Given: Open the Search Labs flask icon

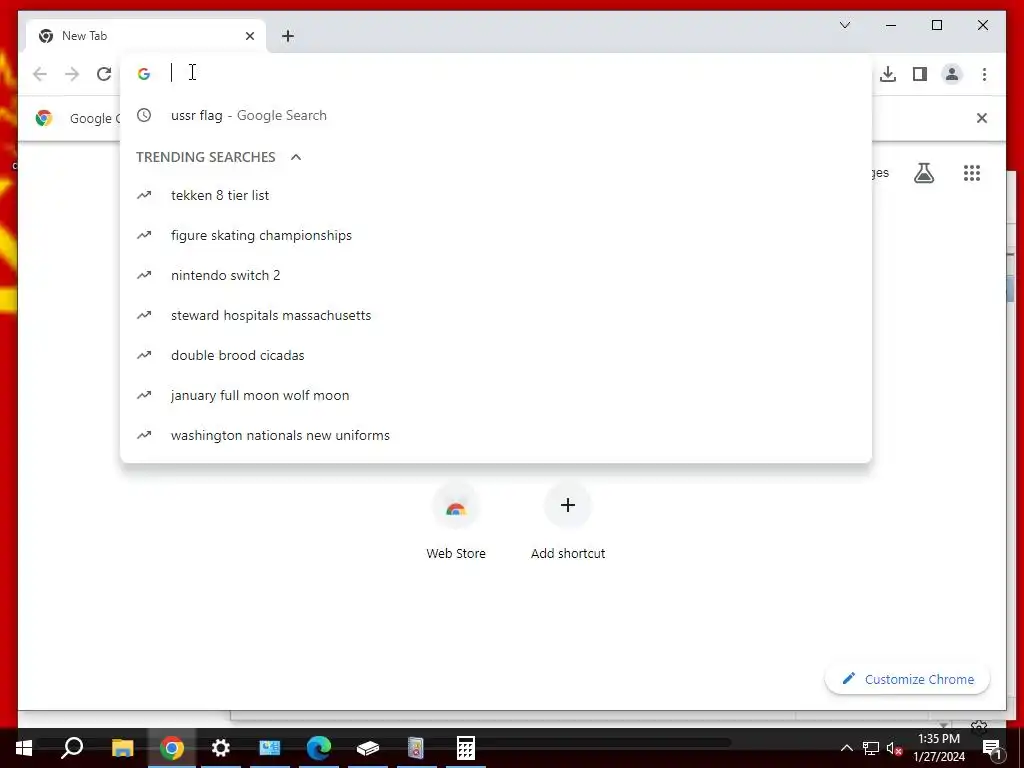Looking at the screenshot, I should pyautogui.click(x=923, y=173).
